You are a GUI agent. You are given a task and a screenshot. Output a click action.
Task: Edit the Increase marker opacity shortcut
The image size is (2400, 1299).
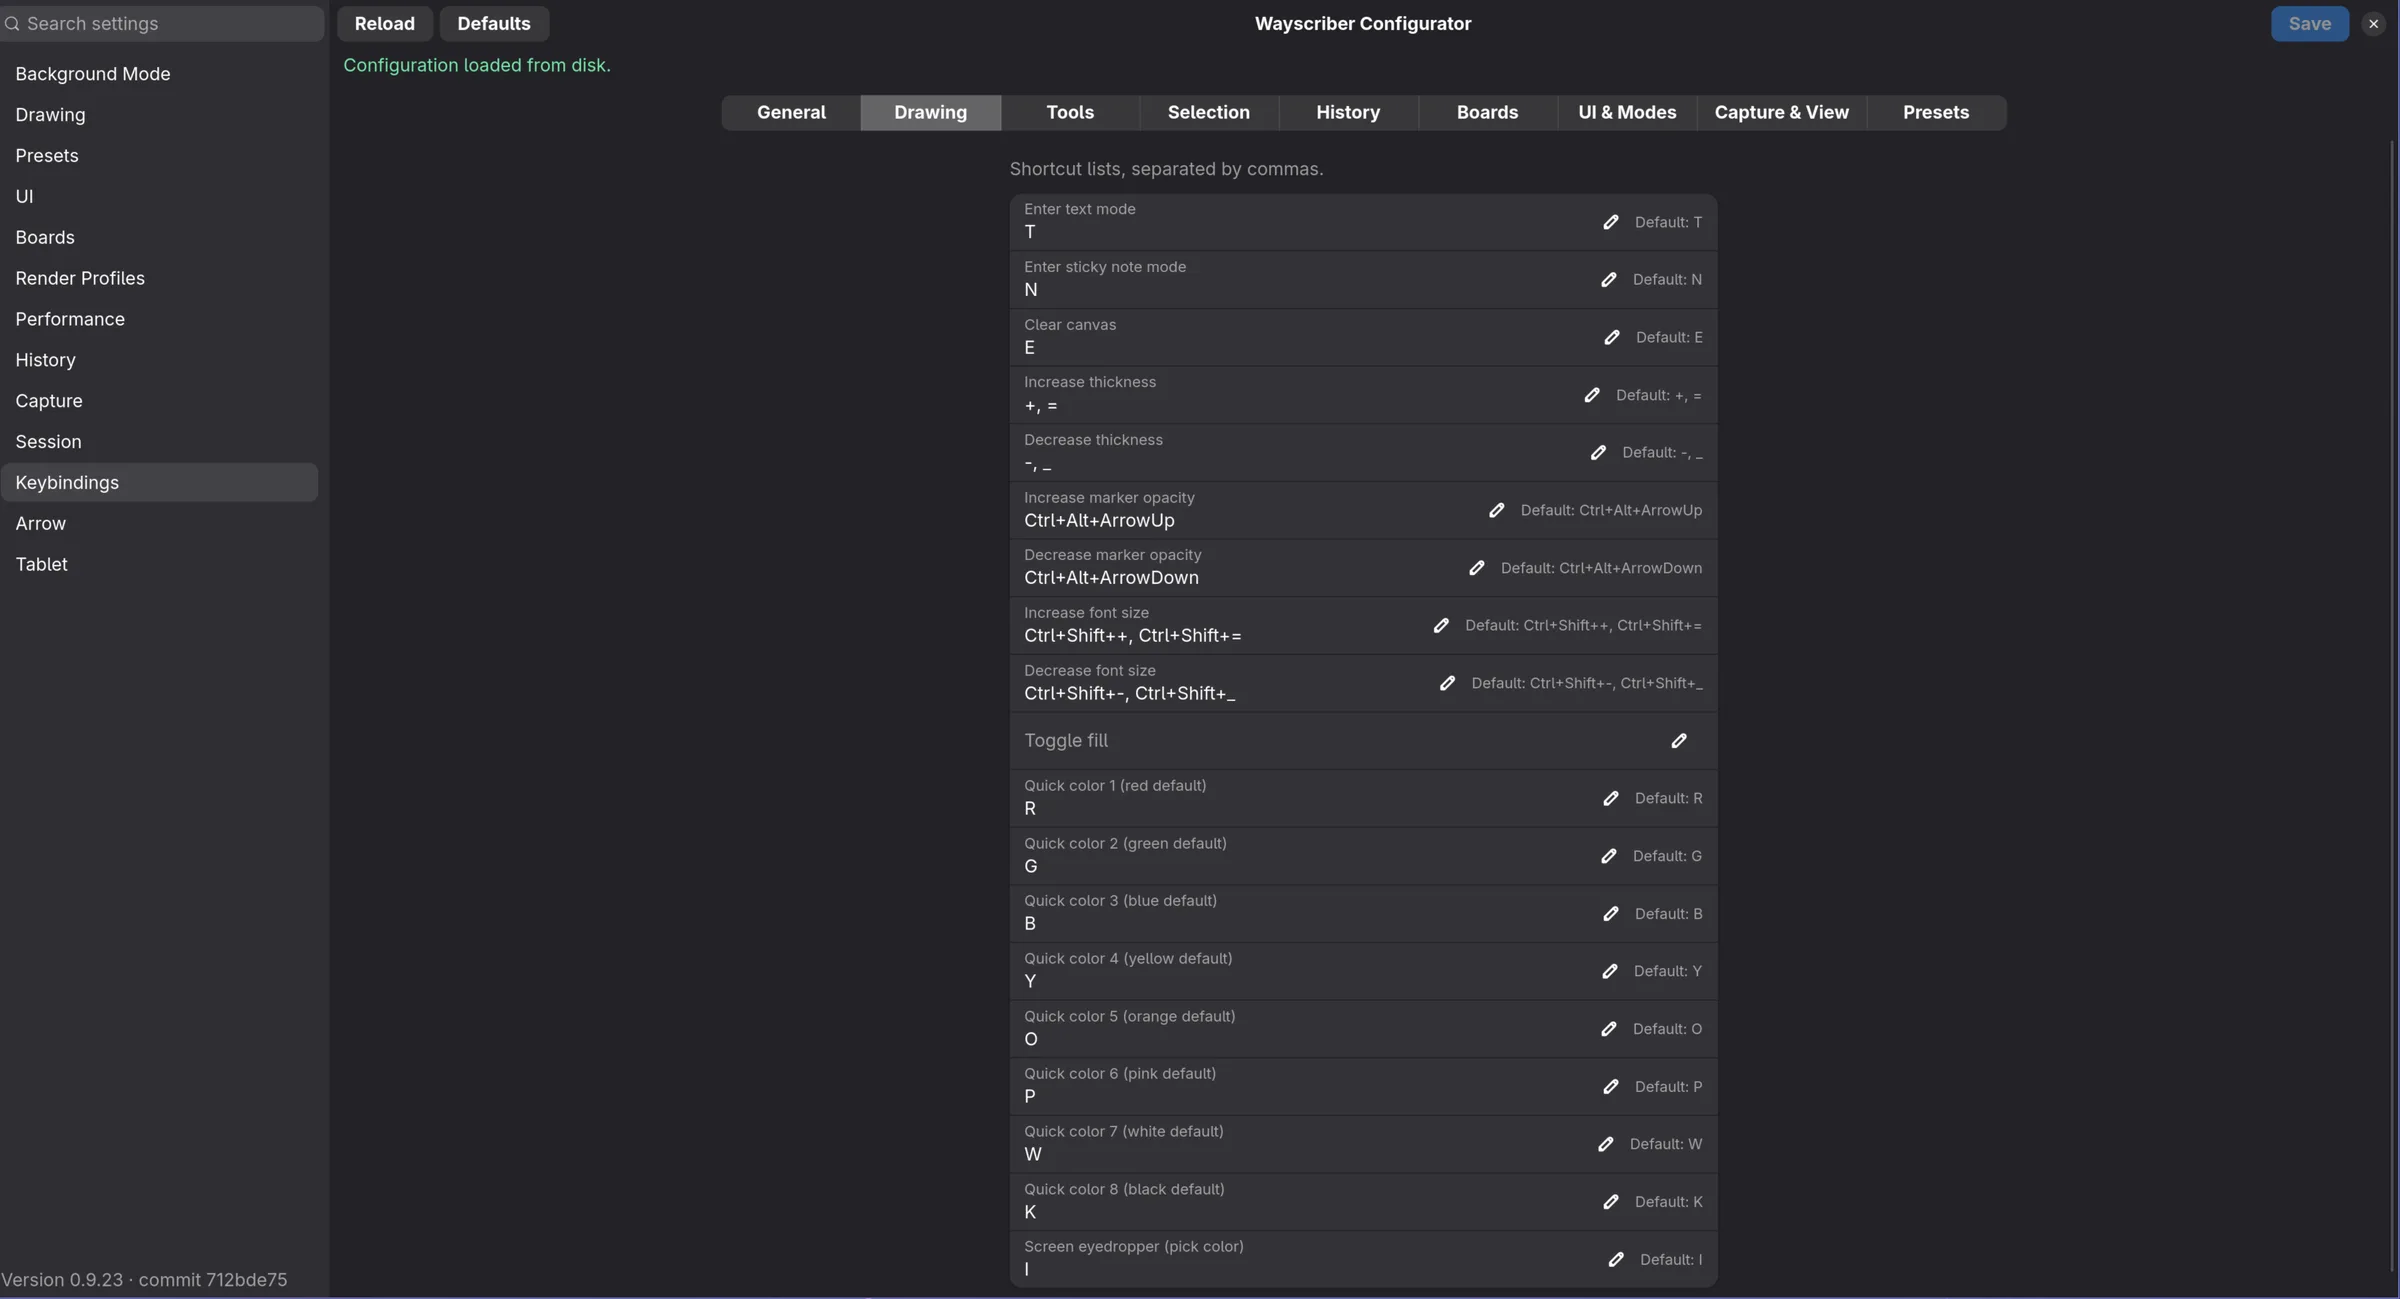(1496, 511)
